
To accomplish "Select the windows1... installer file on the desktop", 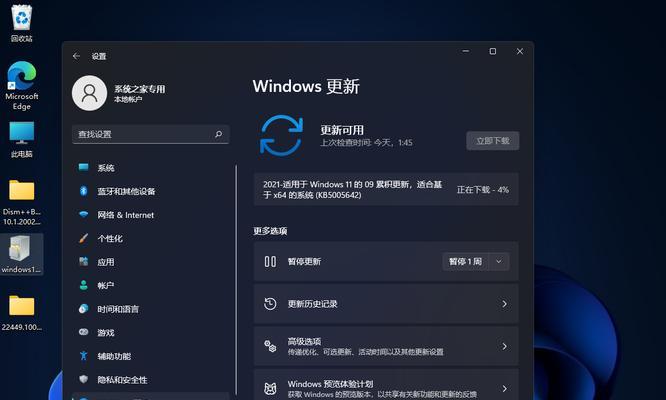I will [x=21, y=254].
